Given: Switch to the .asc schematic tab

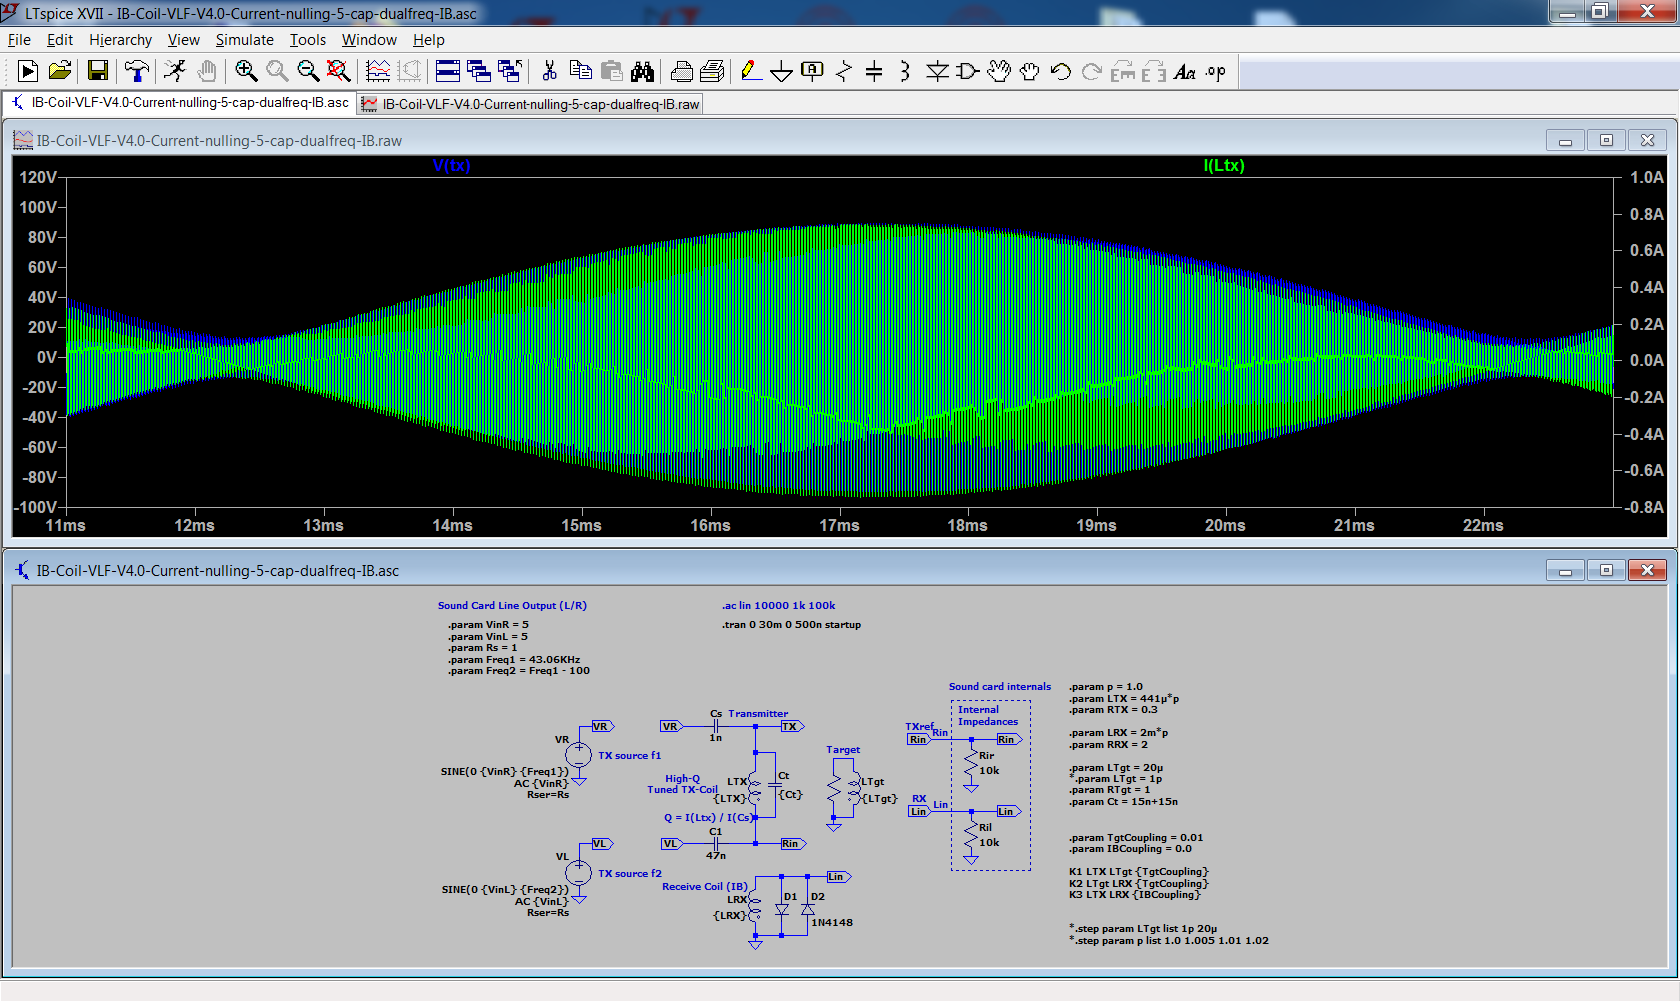Looking at the screenshot, I should pyautogui.click(x=180, y=103).
